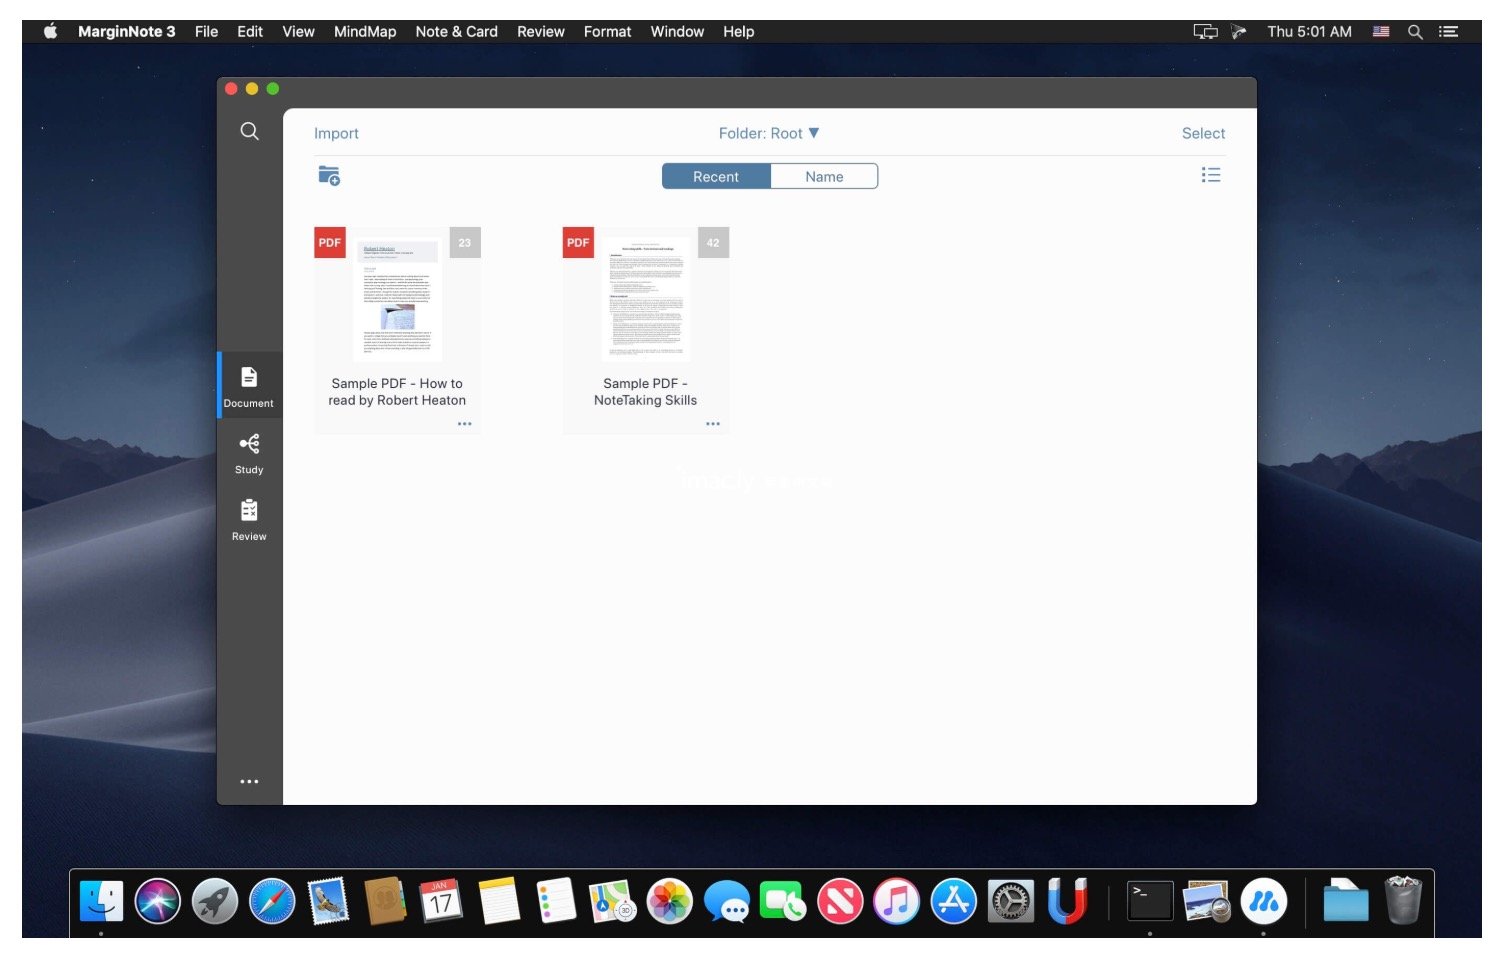Click title 'Sample PDF - How to read by Robert Heaton'
The width and height of the screenshot is (1510, 960).
(397, 392)
